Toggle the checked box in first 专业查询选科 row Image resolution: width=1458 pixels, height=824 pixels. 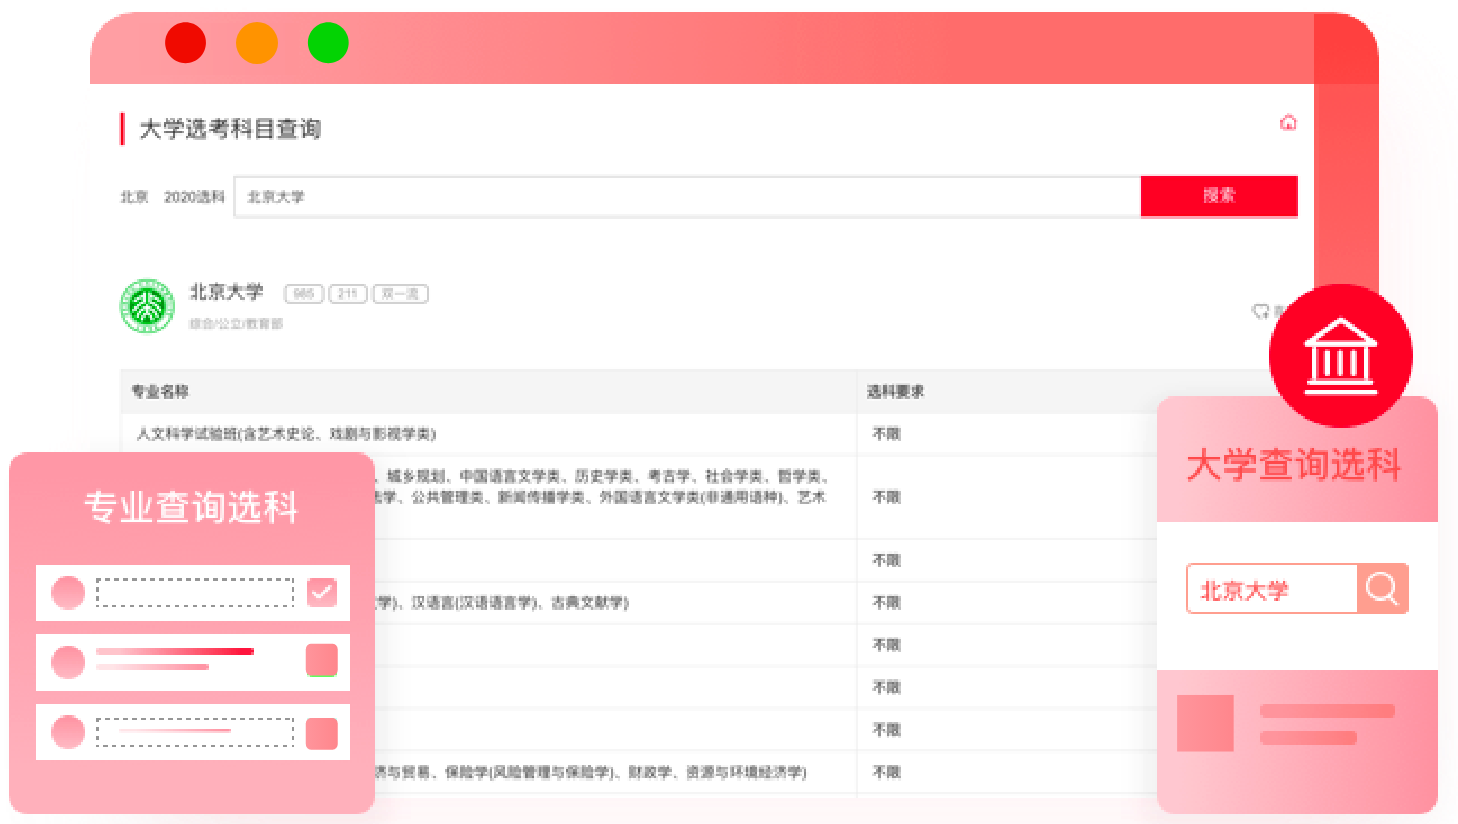click(x=322, y=592)
